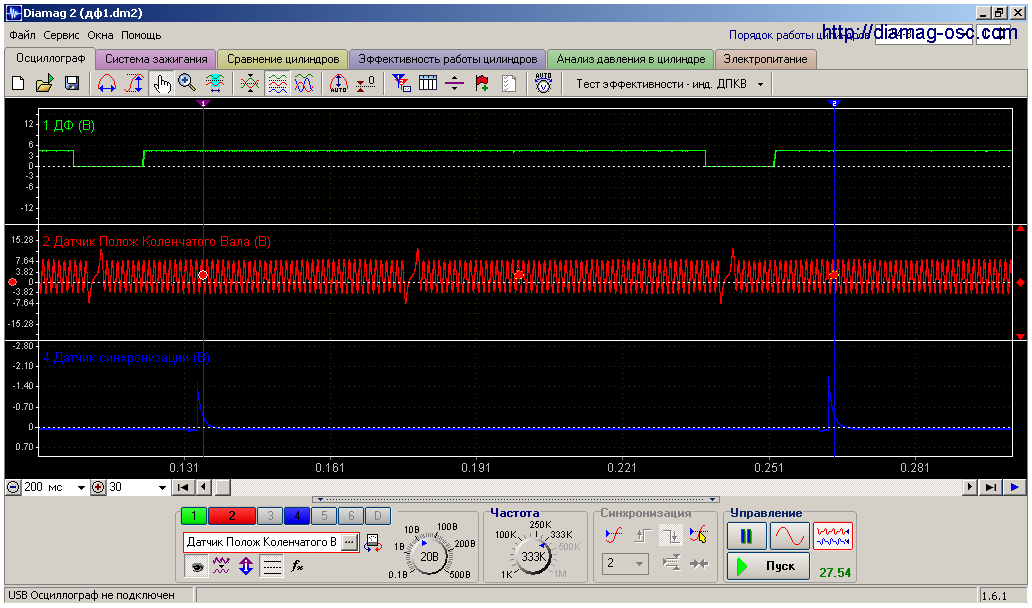1032x608 pixels.
Task: Open the Файл menu
Action: 22,35
